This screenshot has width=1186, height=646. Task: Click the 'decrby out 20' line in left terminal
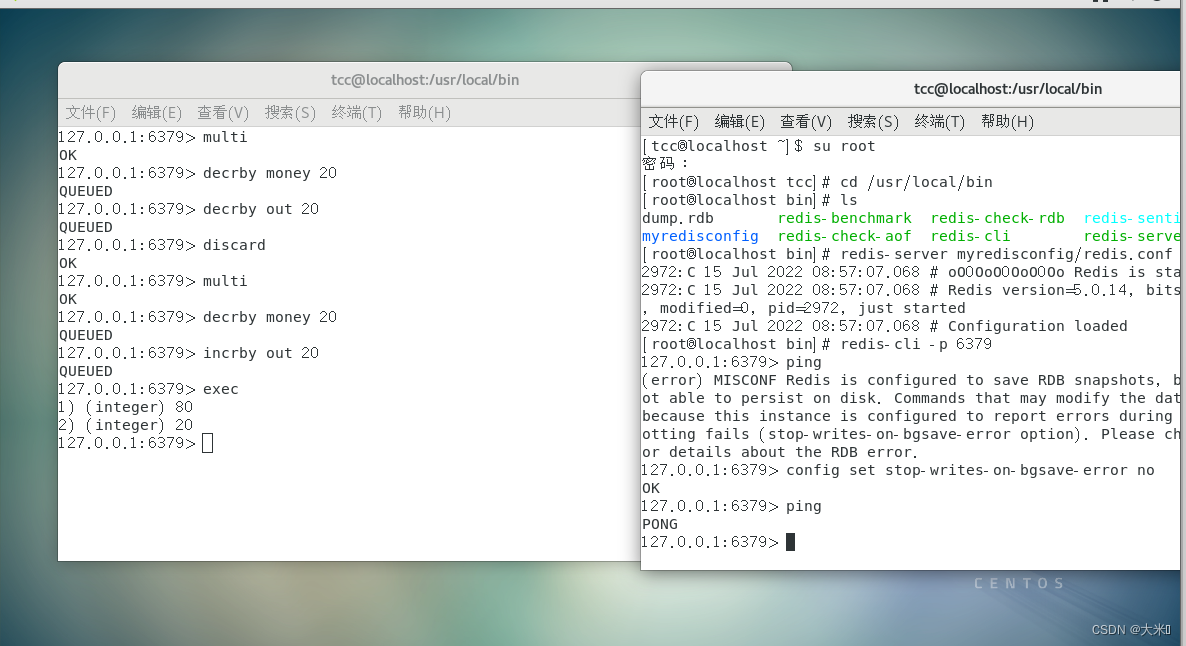pyautogui.click(x=188, y=209)
